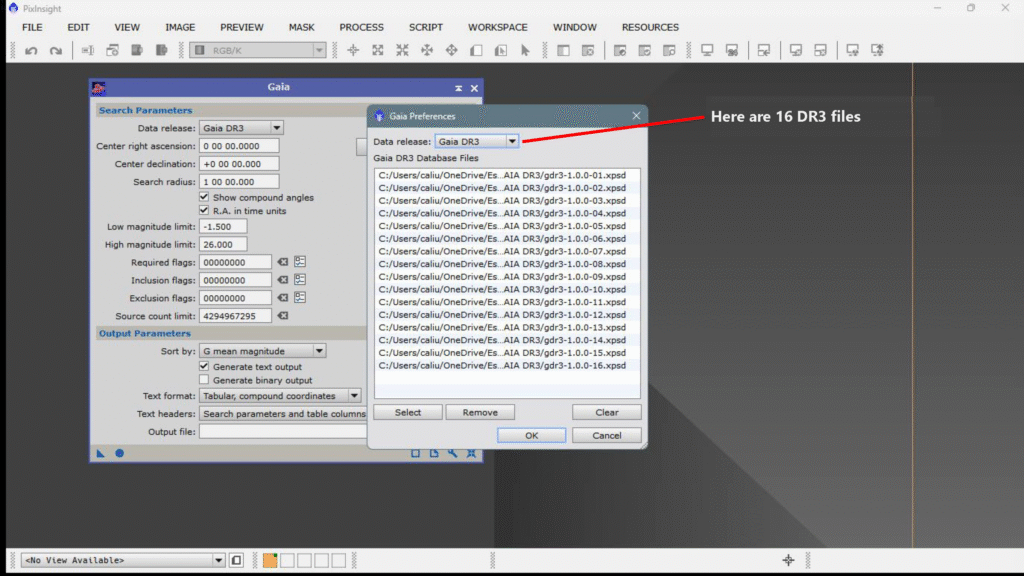Click the first monitor icon in toolbar
Image resolution: width=1024 pixels, height=576 pixels.
[x=707, y=50]
